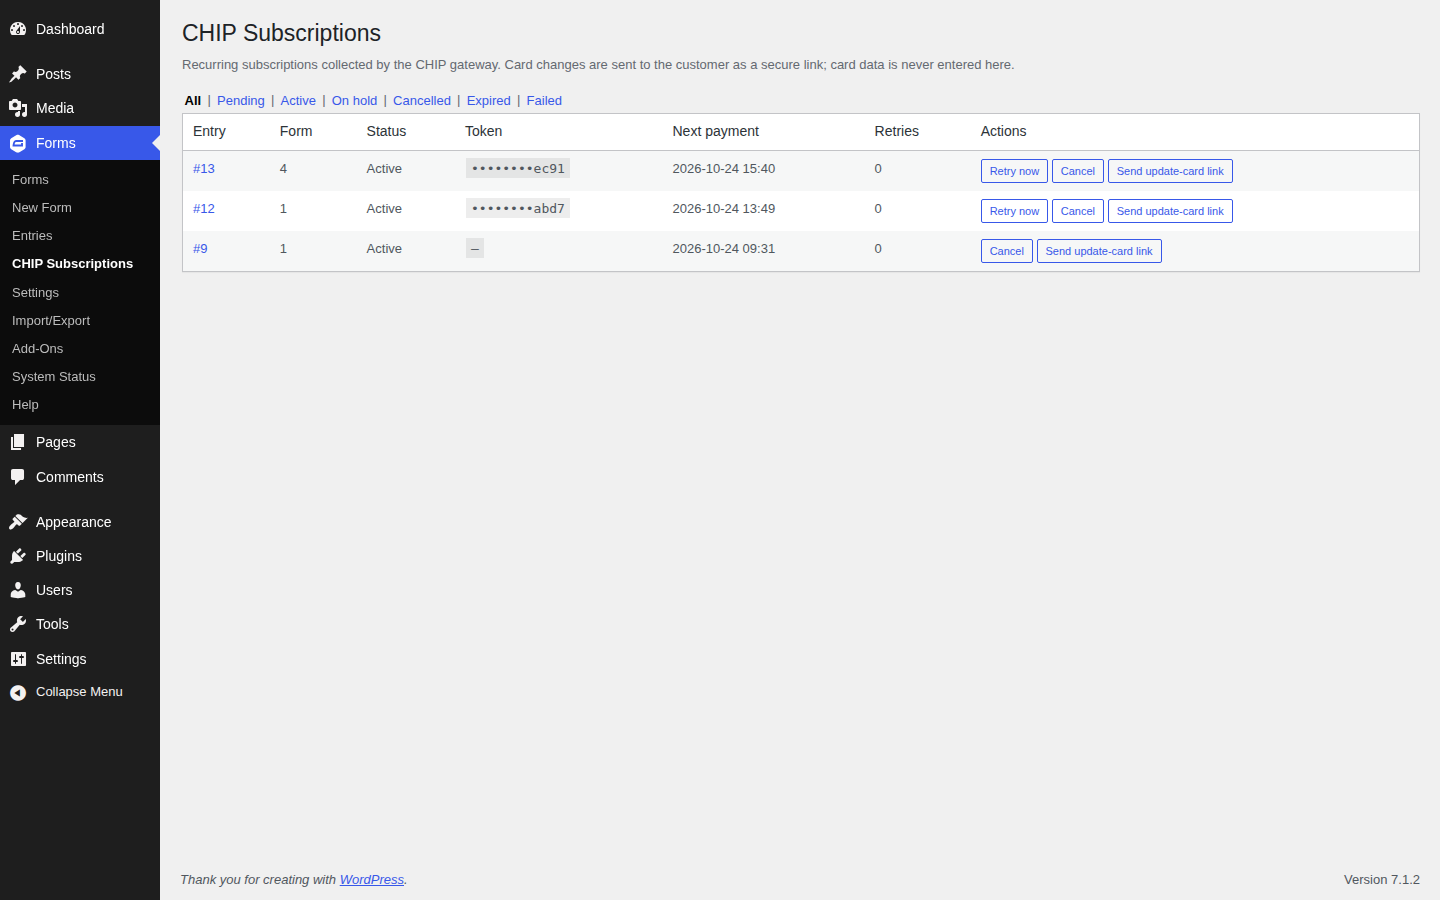Show Failed subscriptions
Image resolution: width=1440 pixels, height=900 pixels.
tap(544, 101)
